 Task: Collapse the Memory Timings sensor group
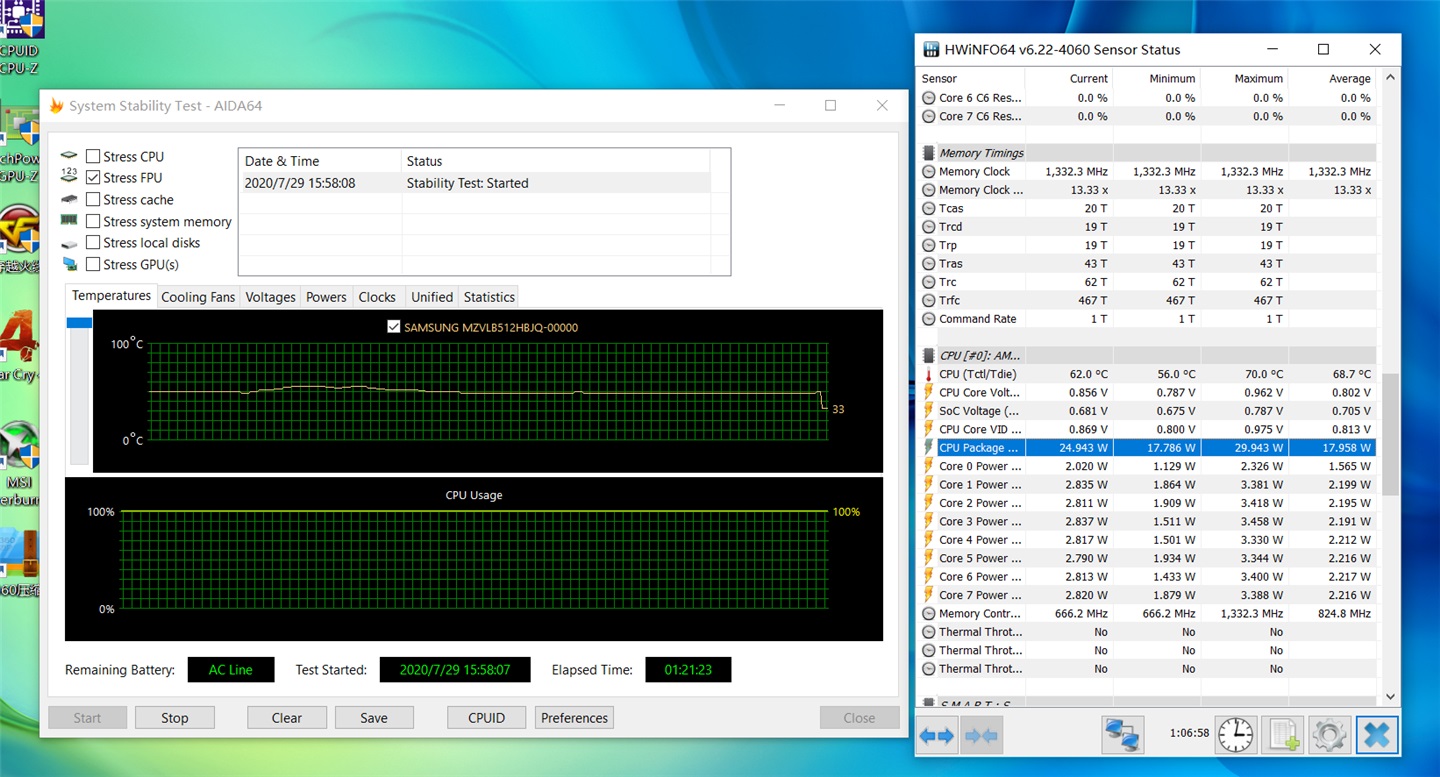click(929, 153)
